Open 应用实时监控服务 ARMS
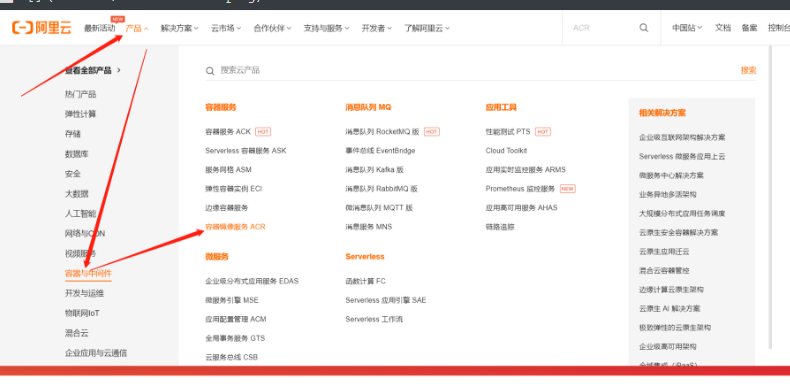Viewport: 790px width, 388px height. point(525,170)
